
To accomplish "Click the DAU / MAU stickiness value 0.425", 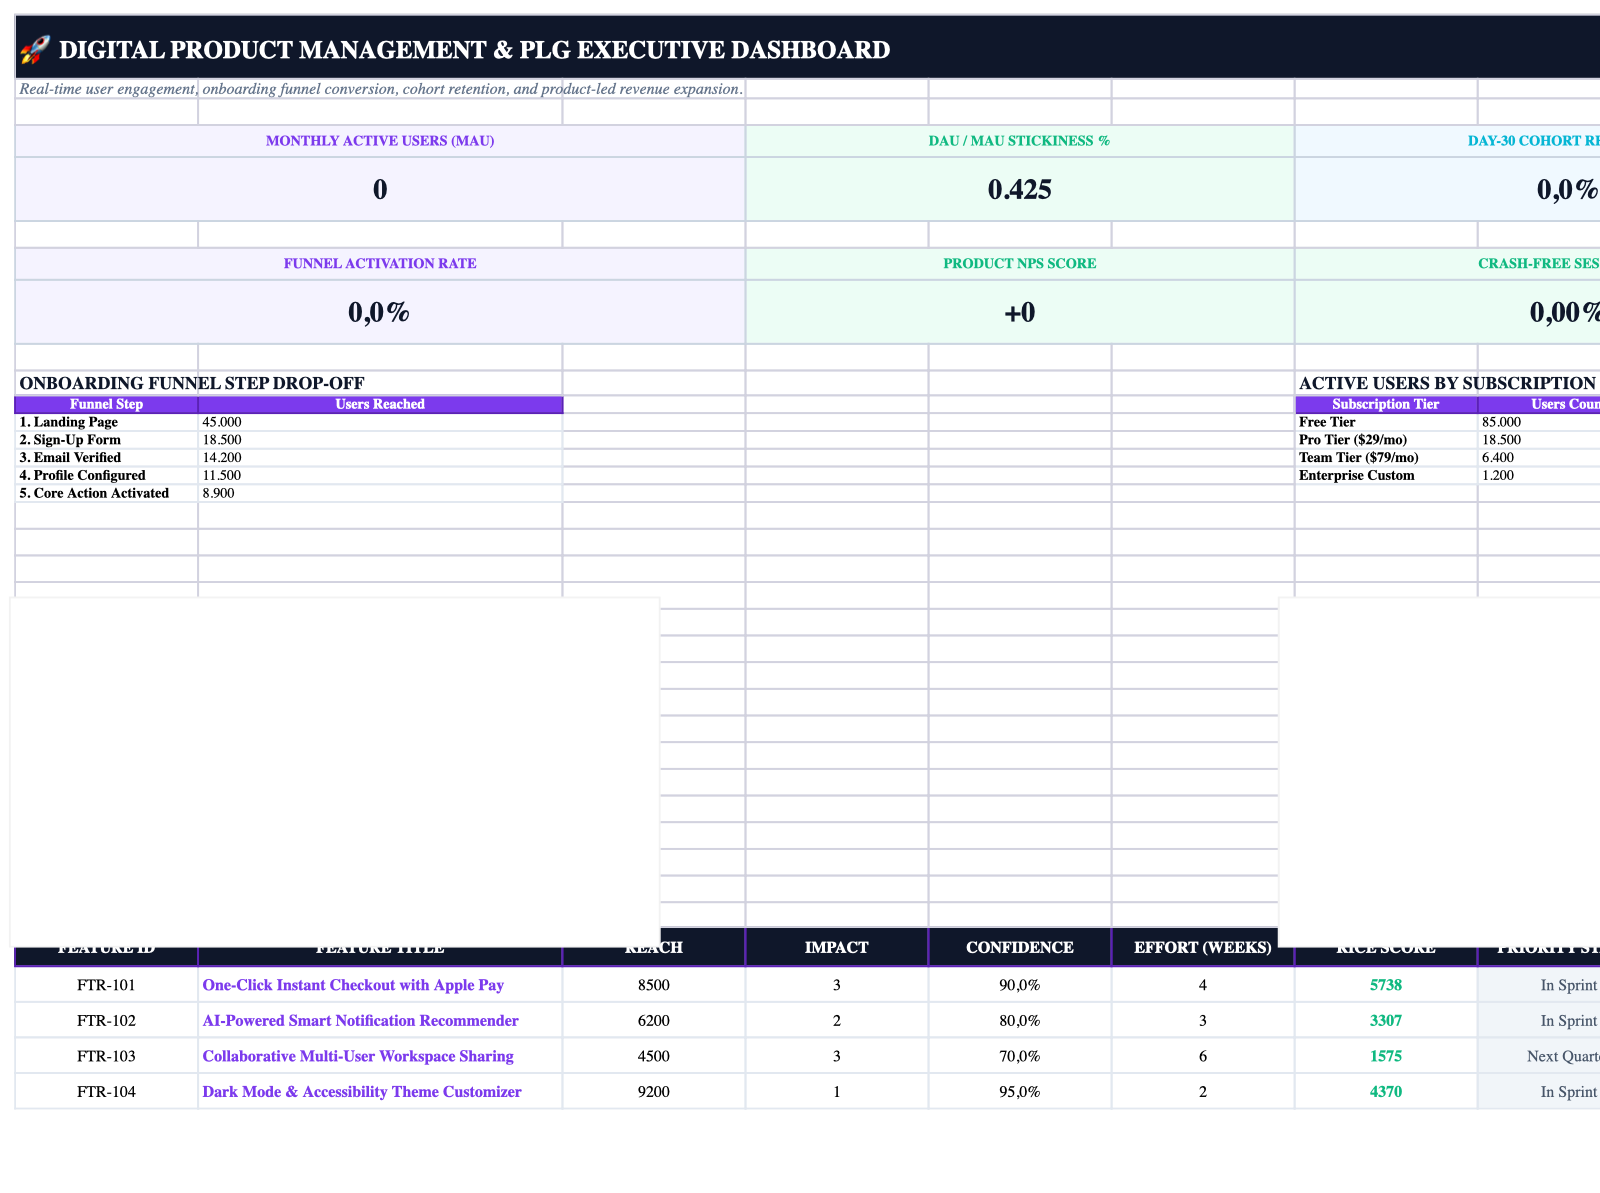I will [x=1019, y=189].
